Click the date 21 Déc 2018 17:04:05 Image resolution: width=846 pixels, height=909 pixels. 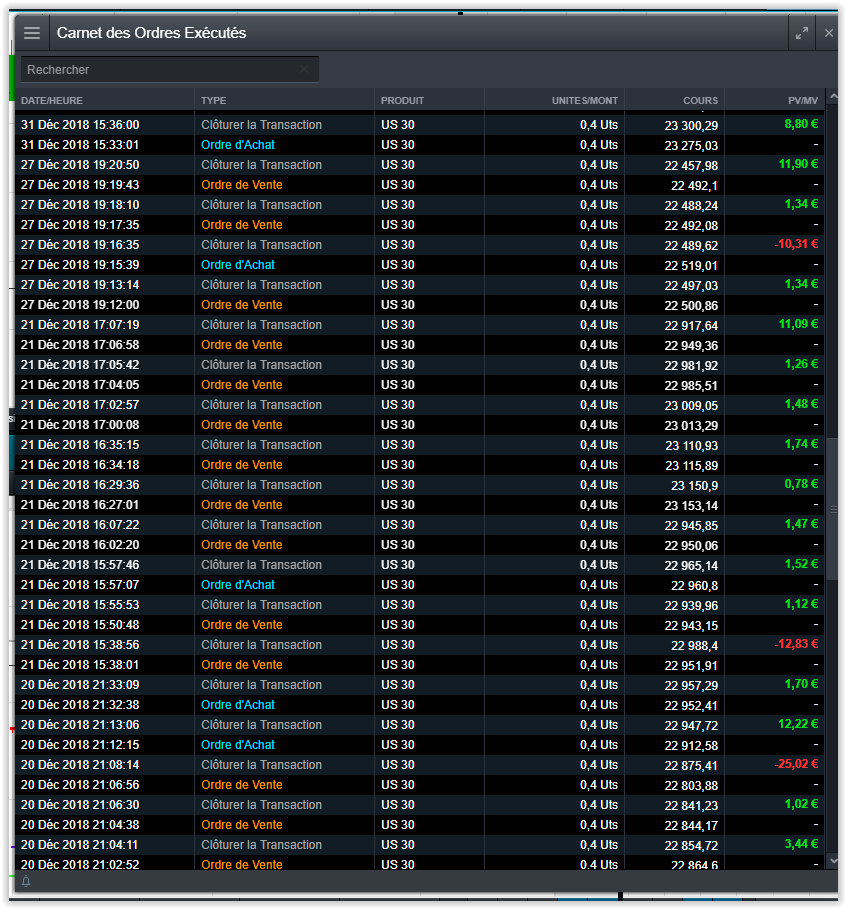coord(80,385)
